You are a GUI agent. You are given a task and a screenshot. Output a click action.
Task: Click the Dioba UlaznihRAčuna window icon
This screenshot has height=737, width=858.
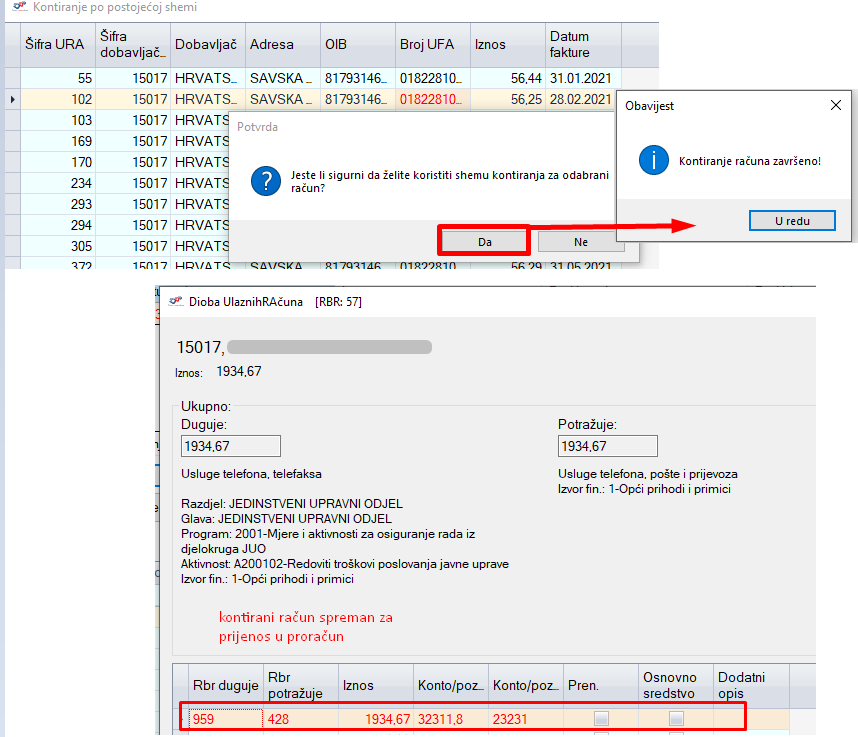[x=177, y=301]
